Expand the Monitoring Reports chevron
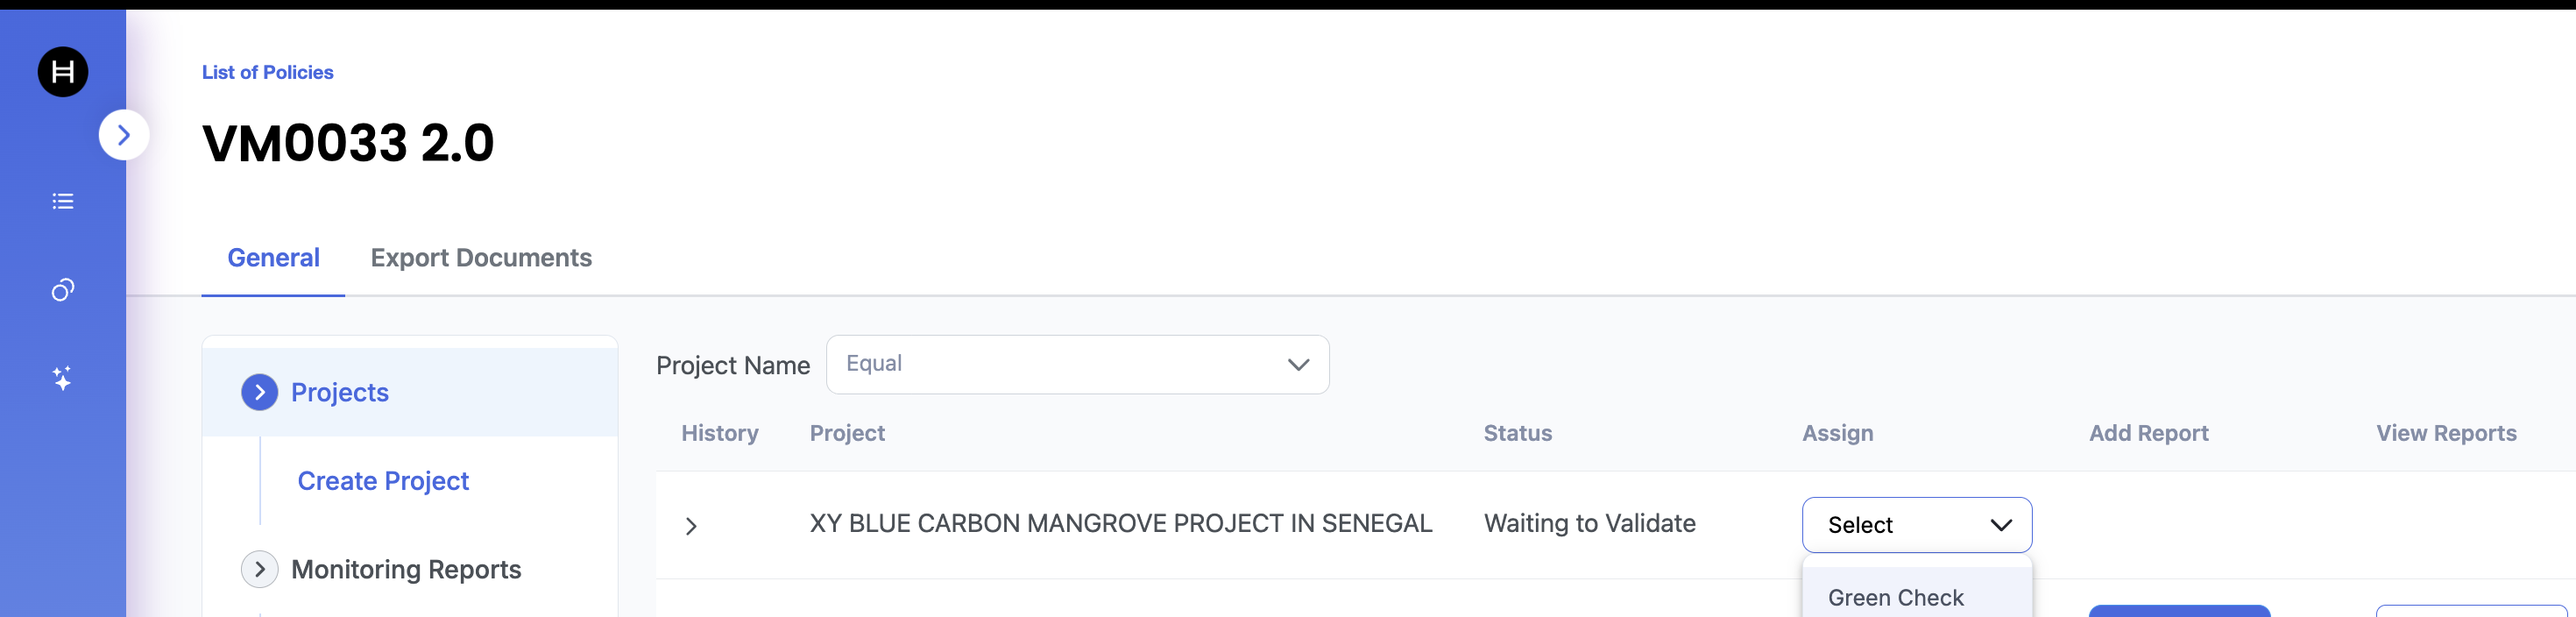Image resolution: width=2576 pixels, height=617 pixels. 260,569
